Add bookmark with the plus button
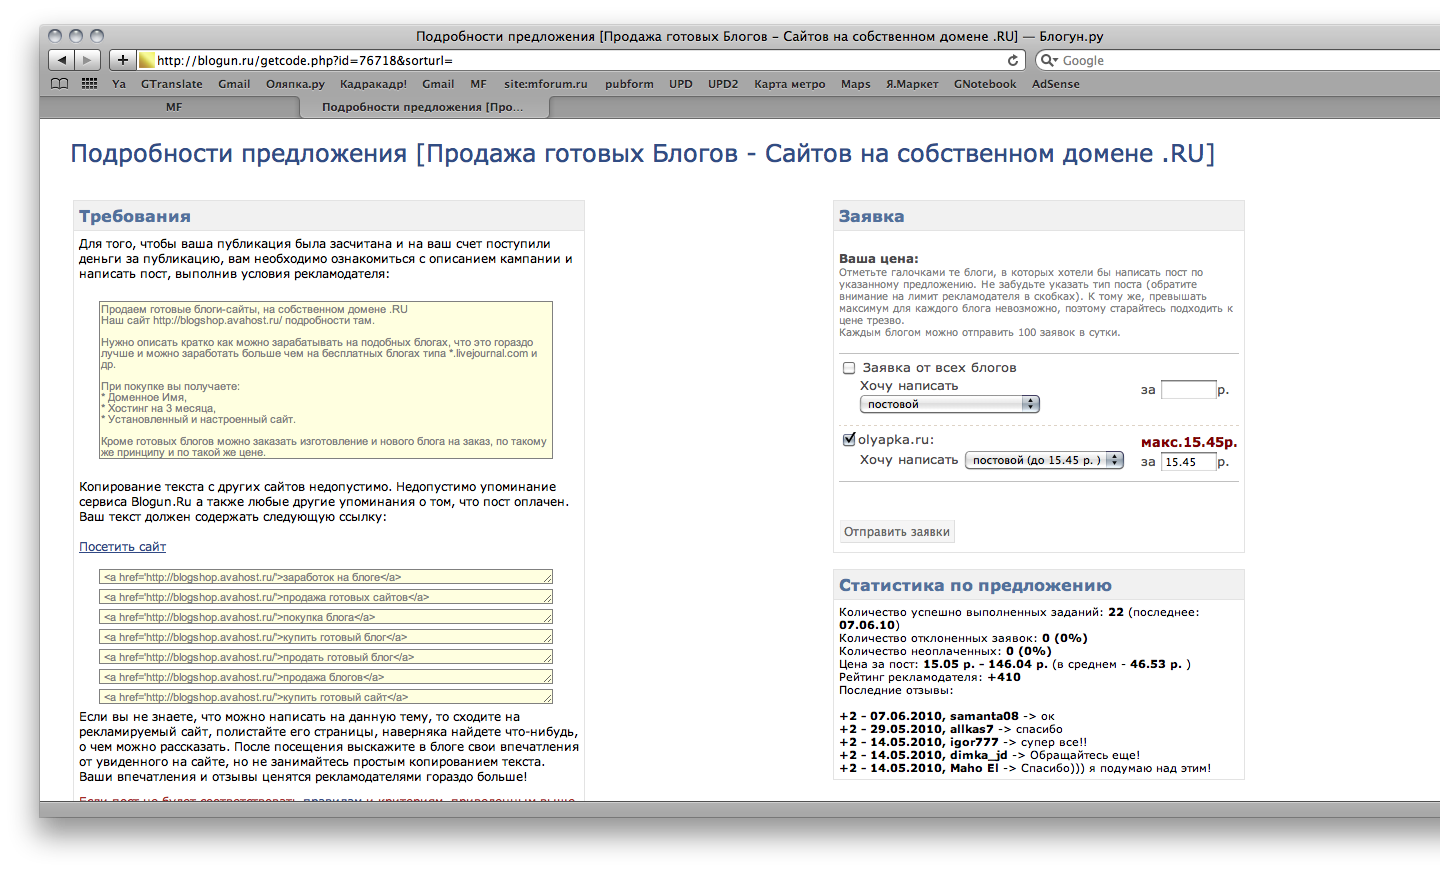The image size is (1440, 872). pos(122,60)
